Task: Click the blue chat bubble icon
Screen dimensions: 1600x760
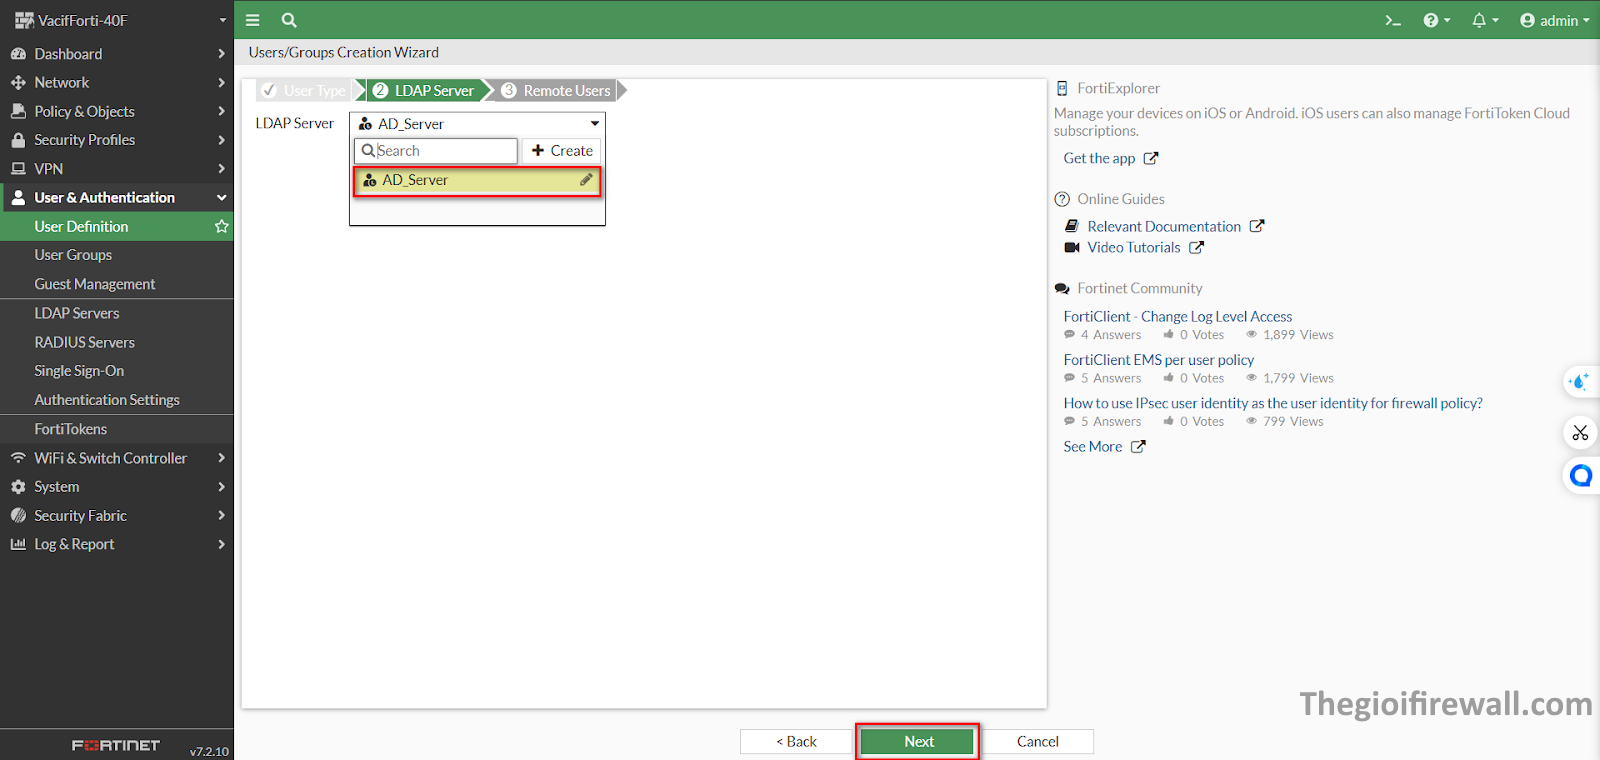Action: 1580,476
